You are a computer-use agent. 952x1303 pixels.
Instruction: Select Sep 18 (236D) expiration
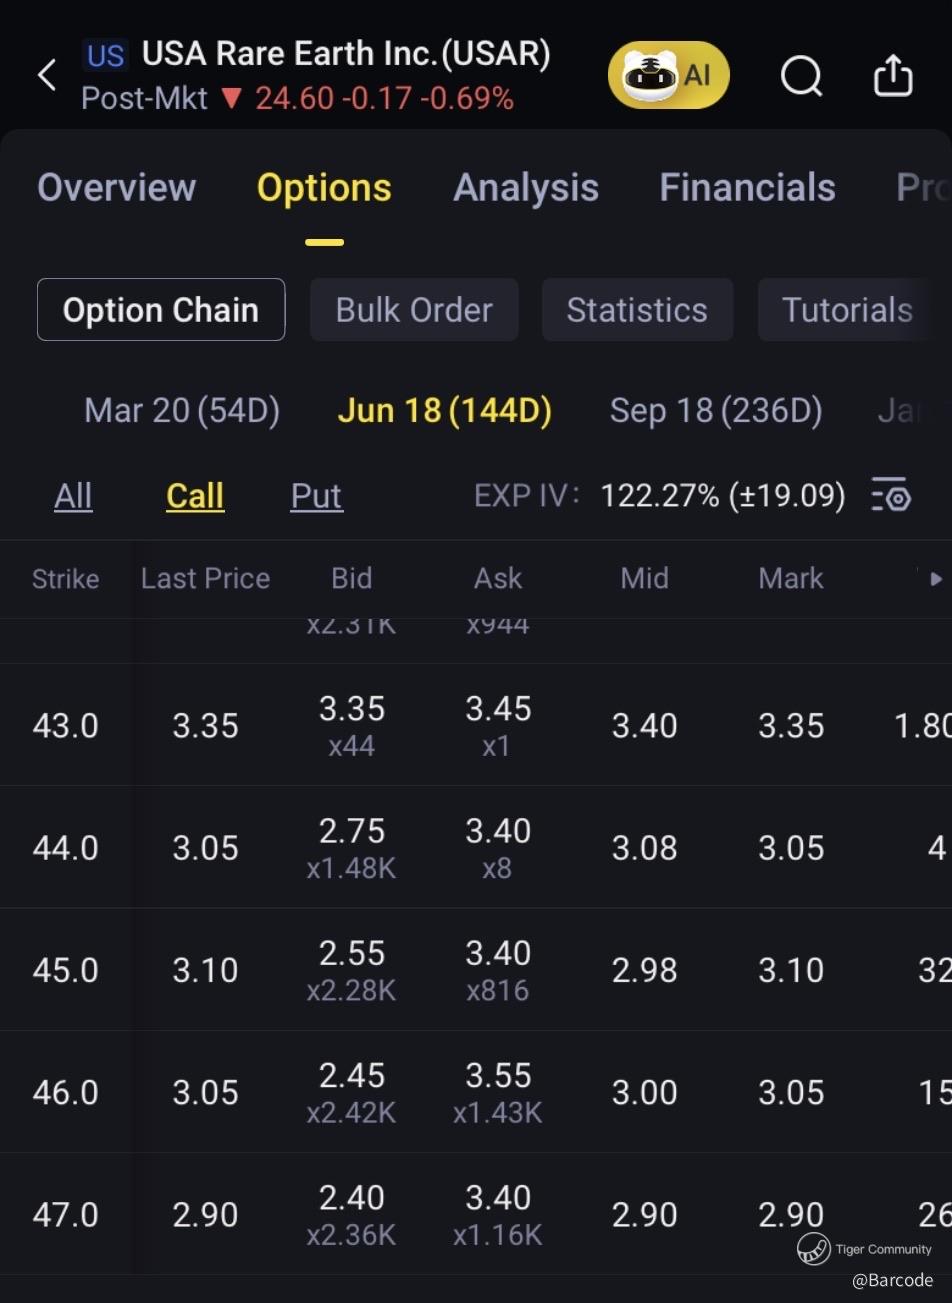[x=716, y=410]
